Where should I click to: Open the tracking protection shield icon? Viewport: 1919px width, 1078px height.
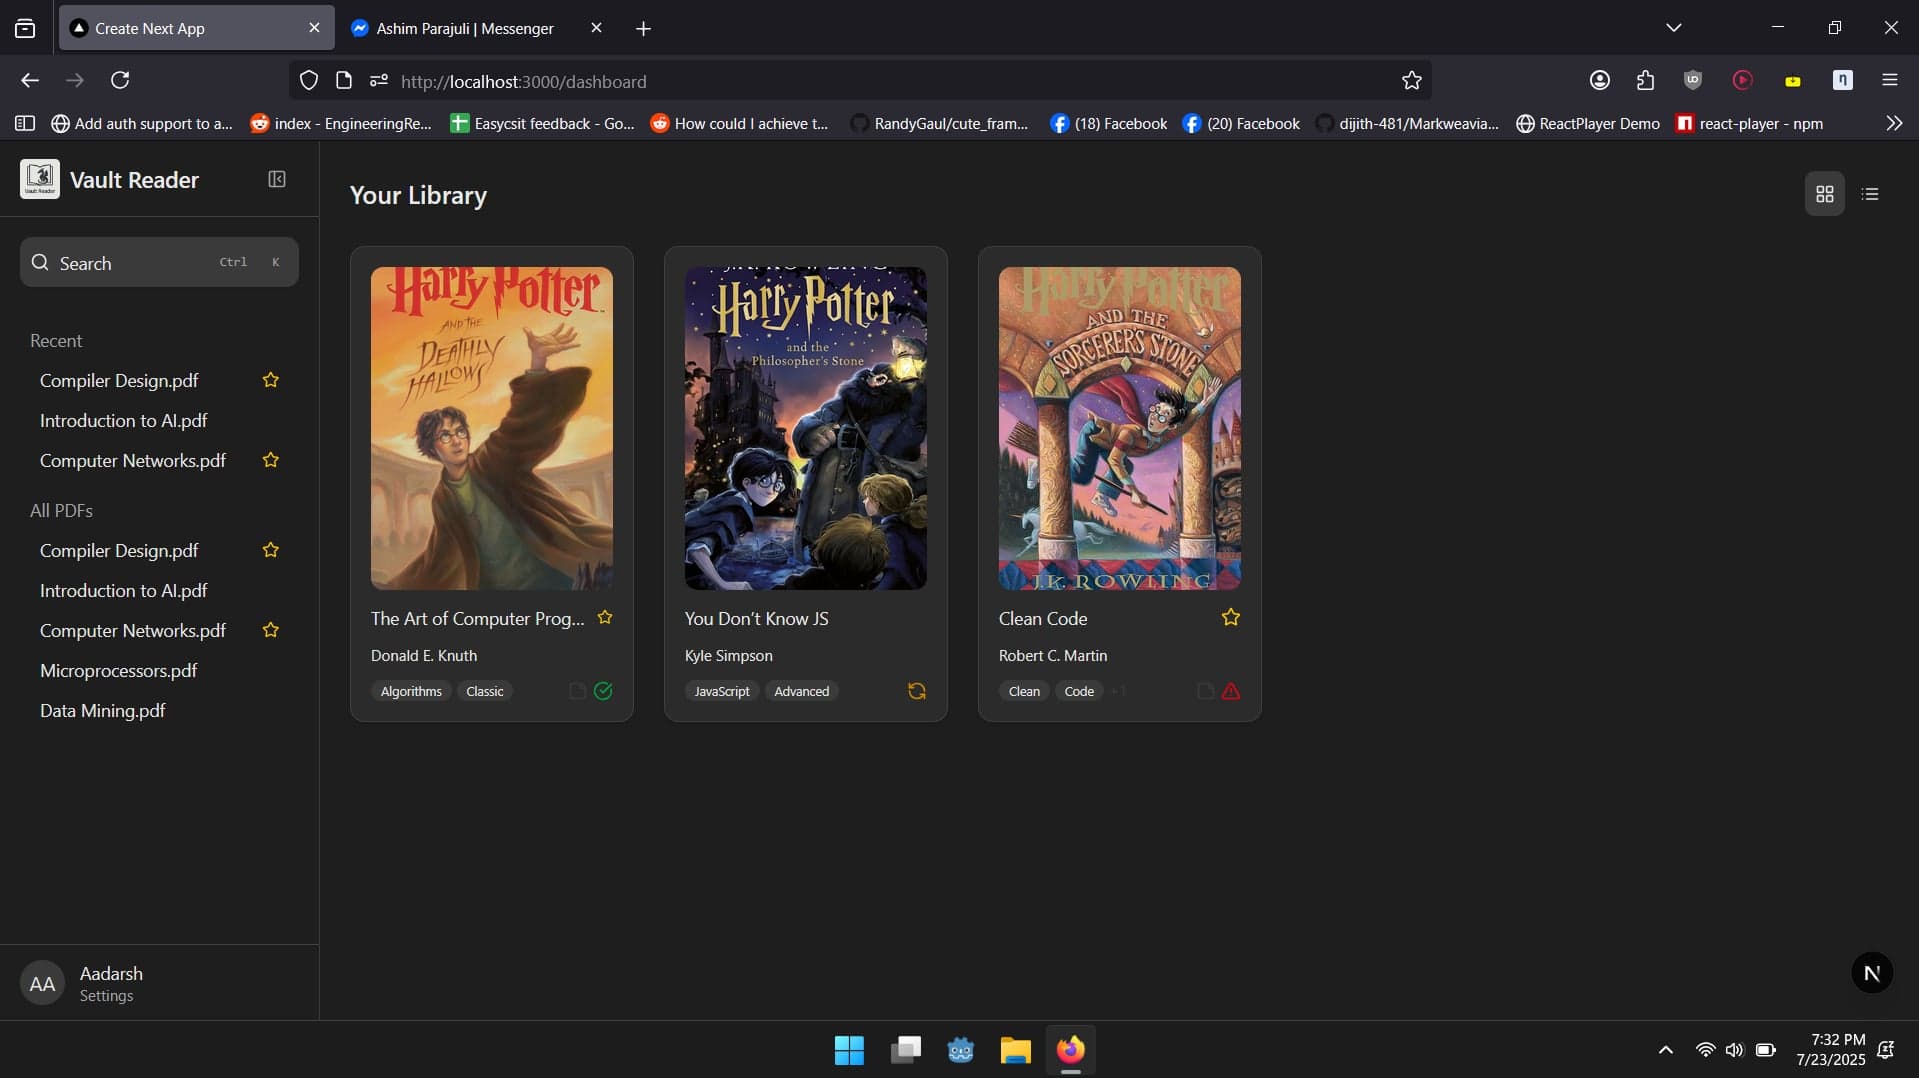pyautogui.click(x=309, y=81)
